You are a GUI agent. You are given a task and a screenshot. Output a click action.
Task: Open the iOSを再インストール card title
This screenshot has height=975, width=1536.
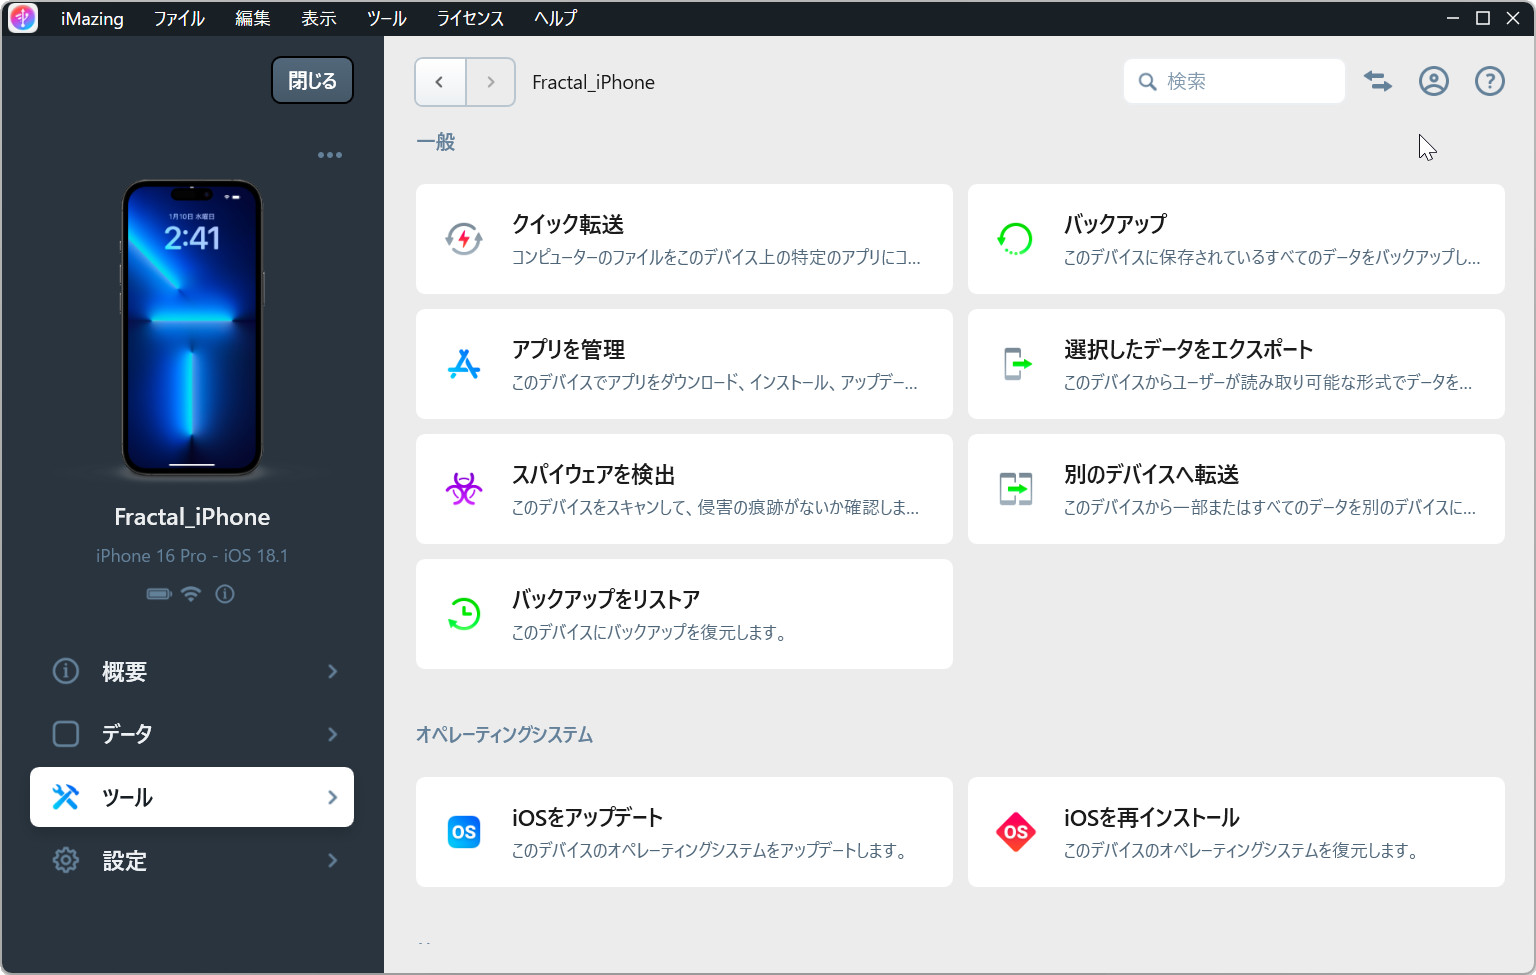(x=1152, y=817)
